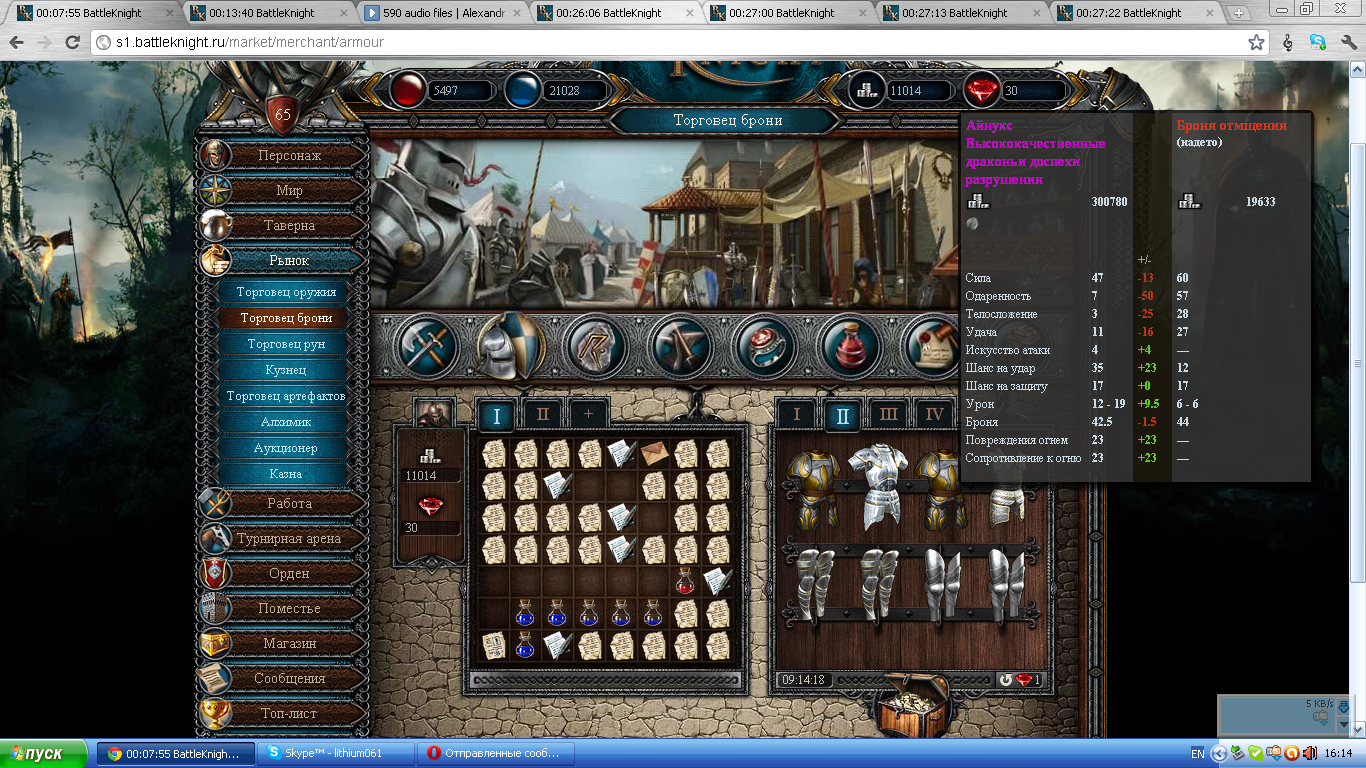The height and width of the screenshot is (768, 1366).
Task: Open the Персонаж menu
Action: [289, 156]
